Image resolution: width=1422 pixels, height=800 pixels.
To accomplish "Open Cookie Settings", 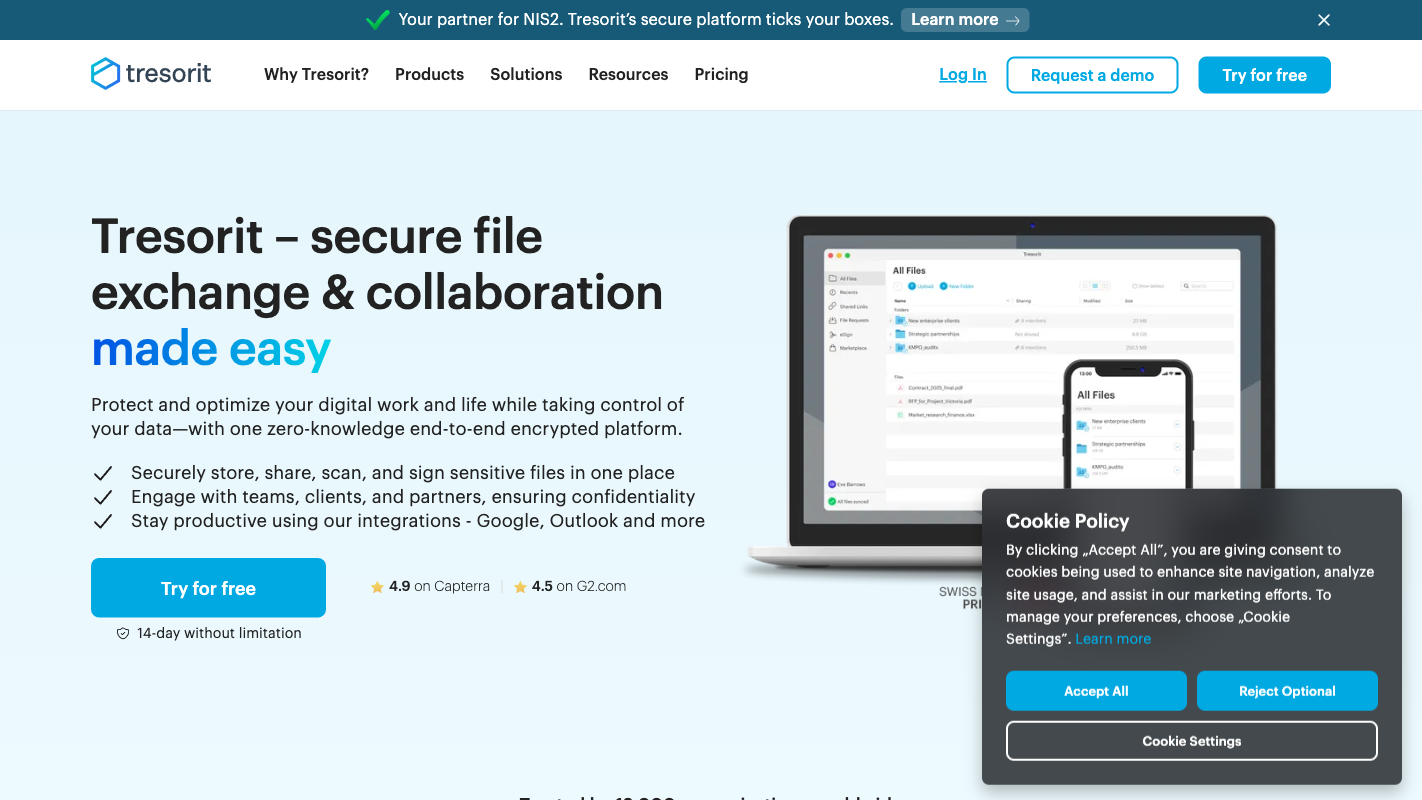I will tap(1192, 741).
